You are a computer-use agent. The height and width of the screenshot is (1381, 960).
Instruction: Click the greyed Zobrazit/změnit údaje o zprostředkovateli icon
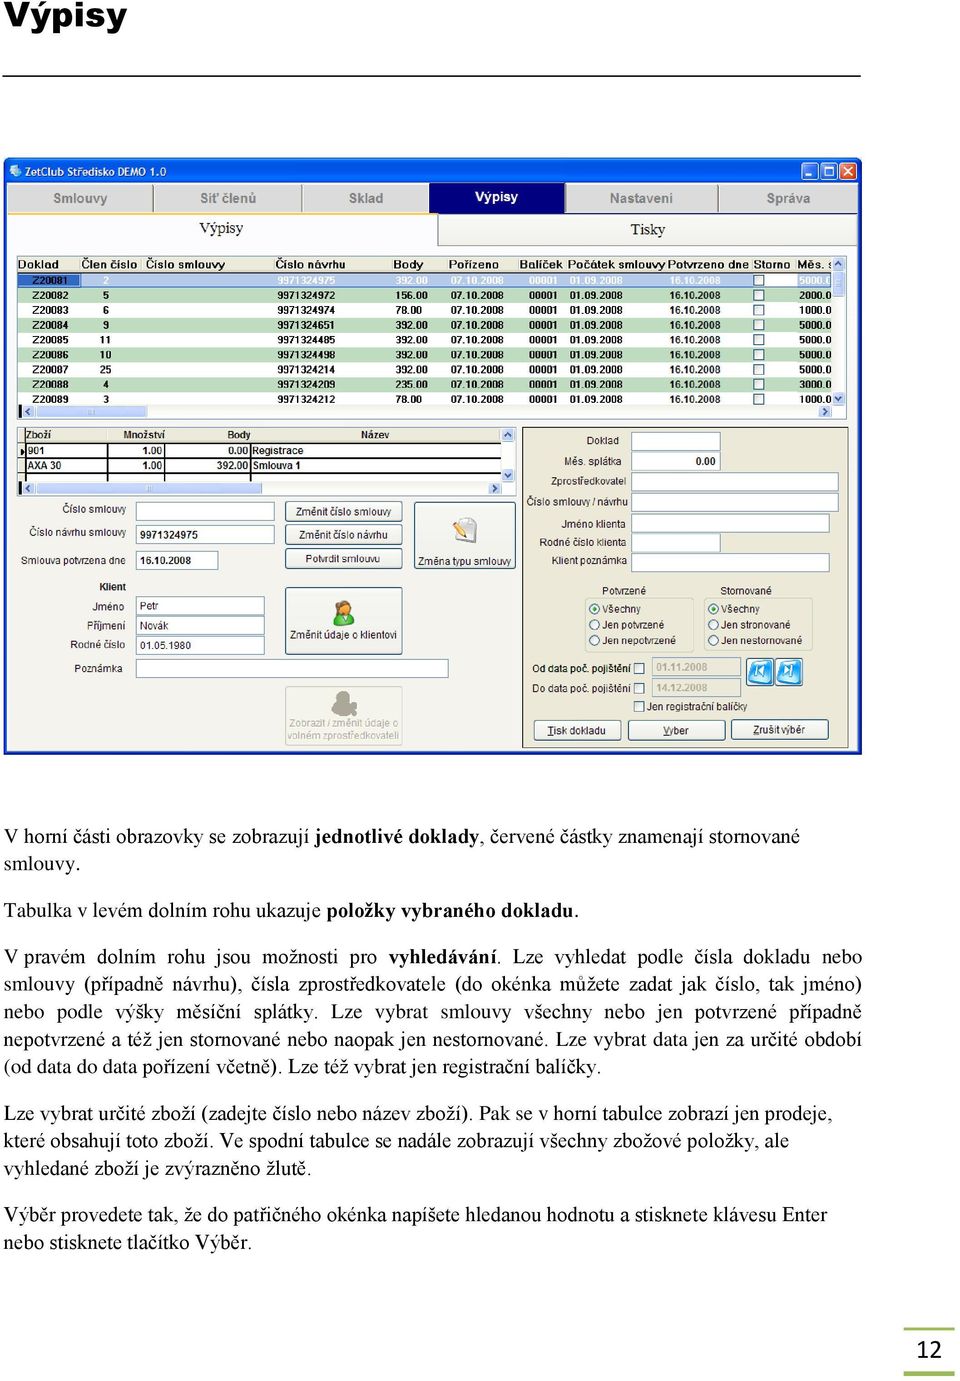(x=344, y=703)
